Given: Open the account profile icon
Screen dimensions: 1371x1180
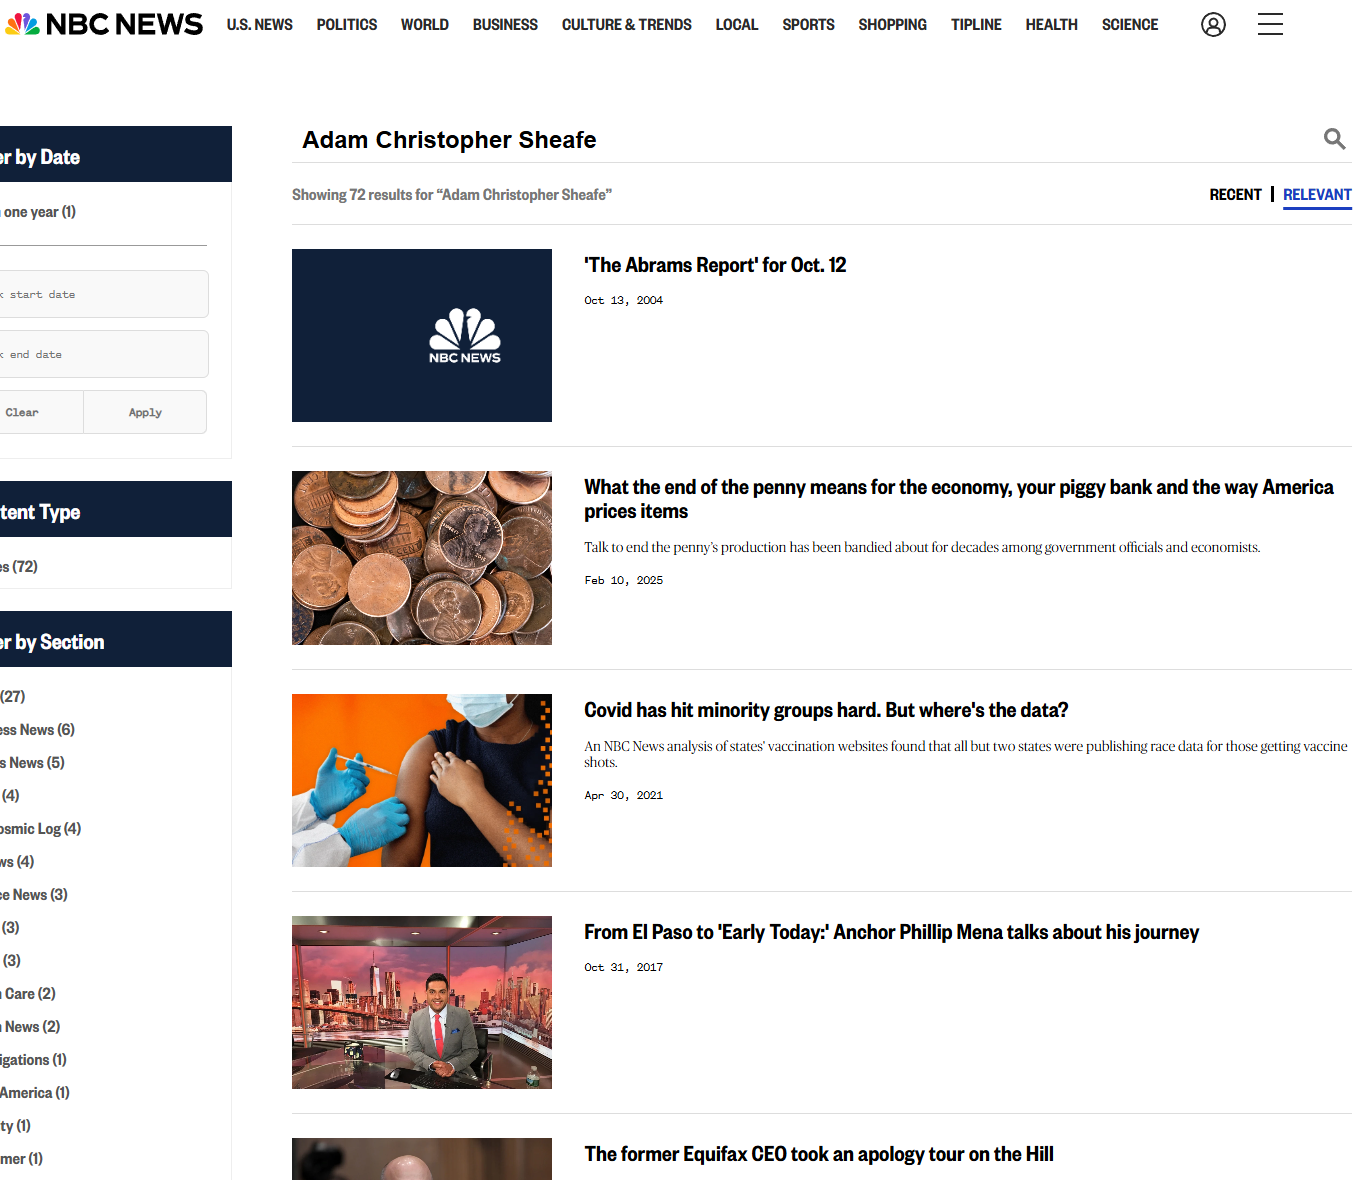Looking at the screenshot, I should [1213, 24].
